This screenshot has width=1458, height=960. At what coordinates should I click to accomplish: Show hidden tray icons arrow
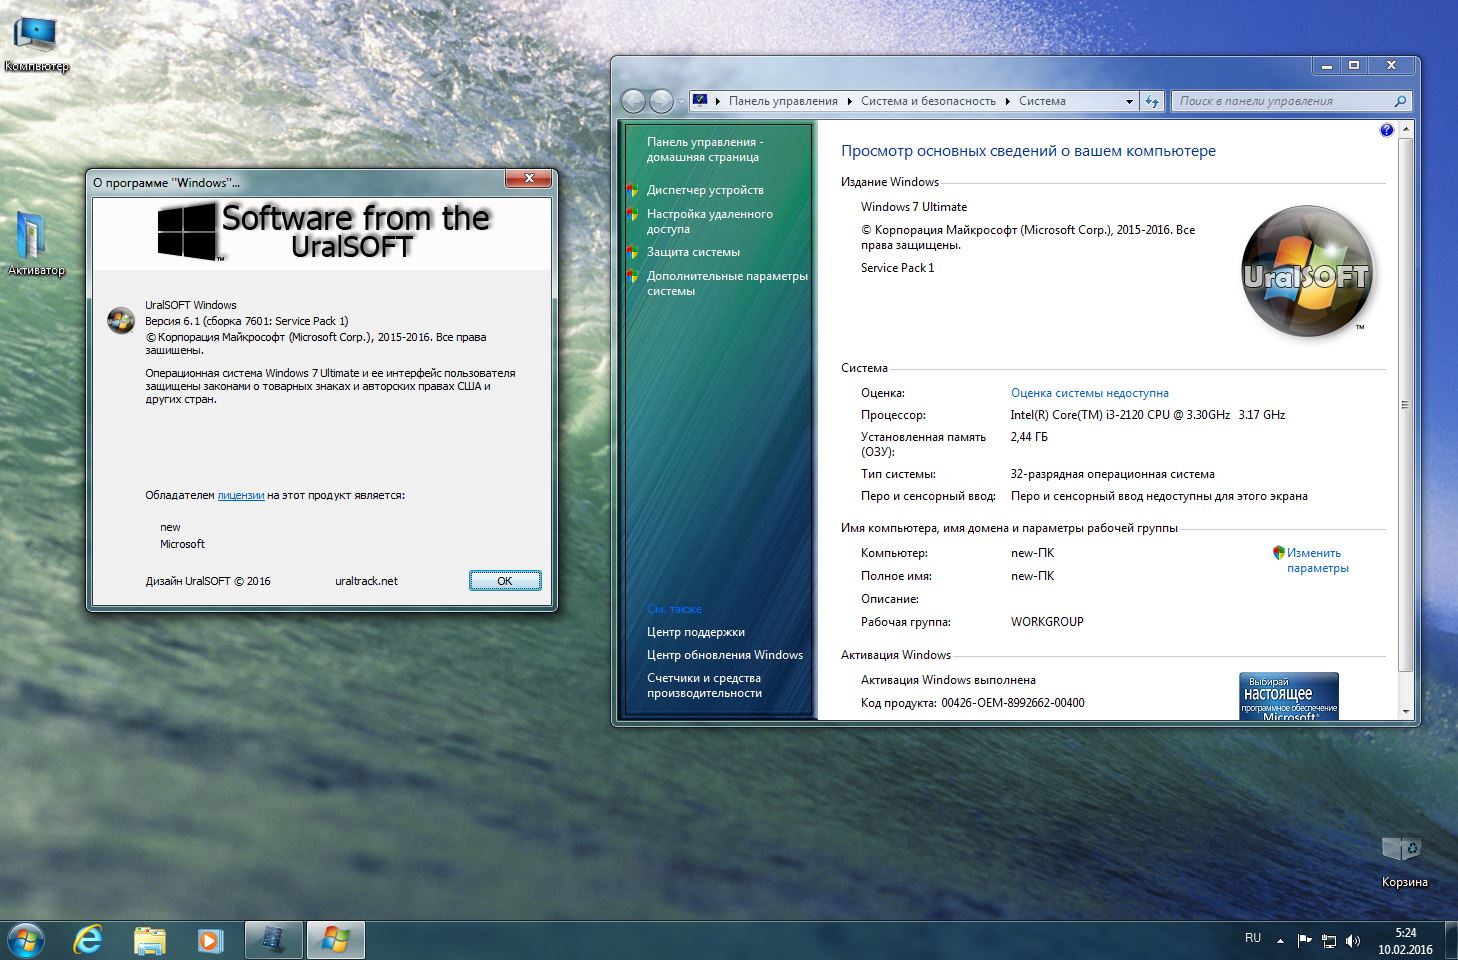coord(1280,941)
